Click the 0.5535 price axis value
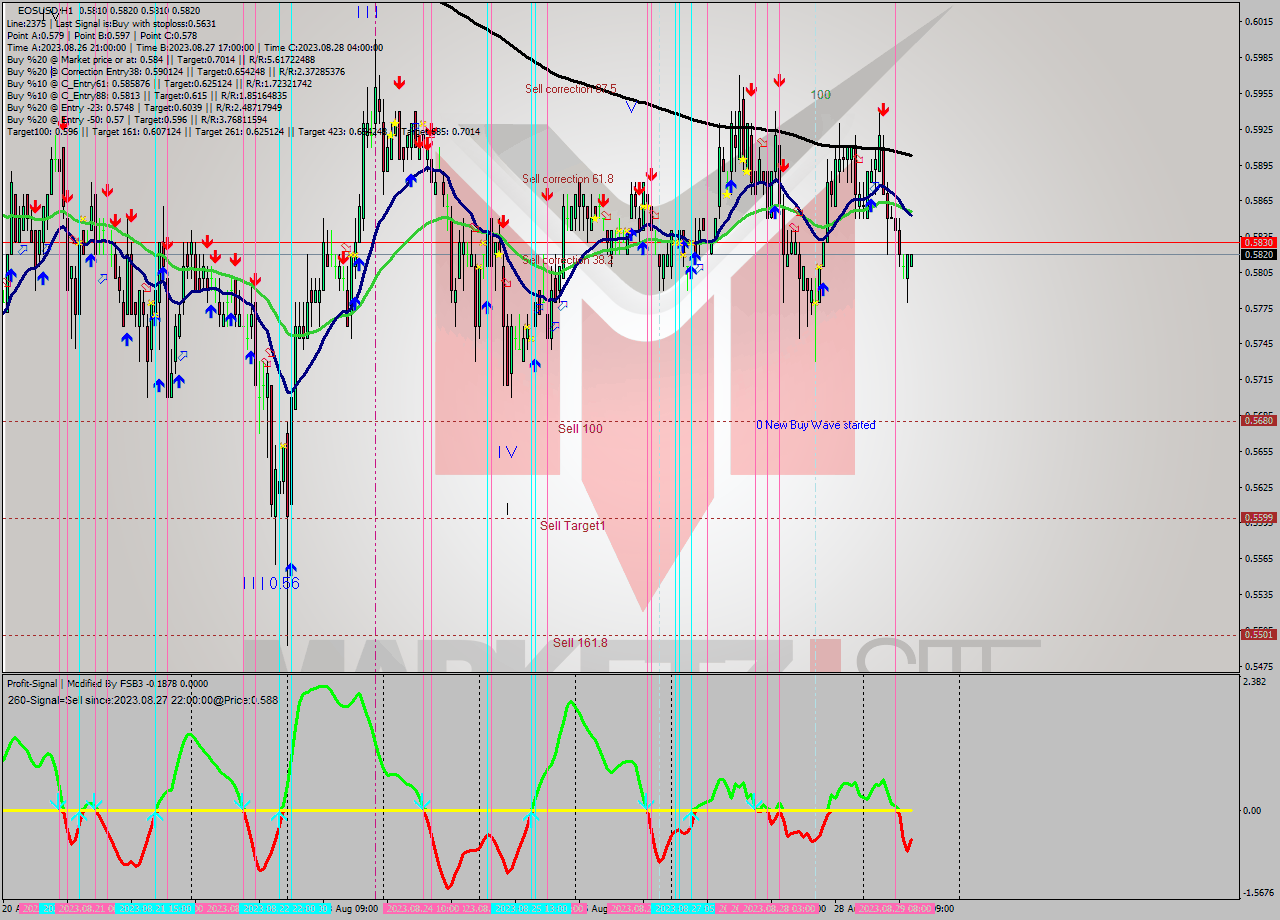The width and height of the screenshot is (1280, 920). [x=1258, y=594]
